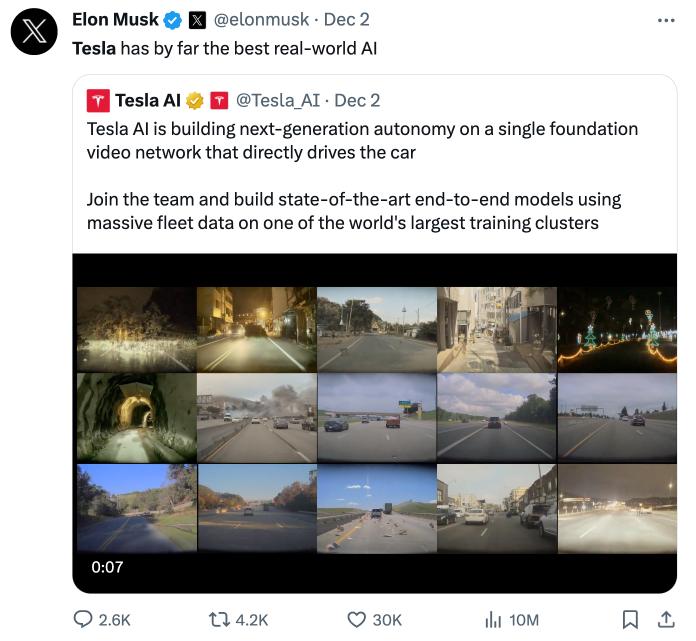Open the @Tesla_AI handle link

tap(278, 100)
